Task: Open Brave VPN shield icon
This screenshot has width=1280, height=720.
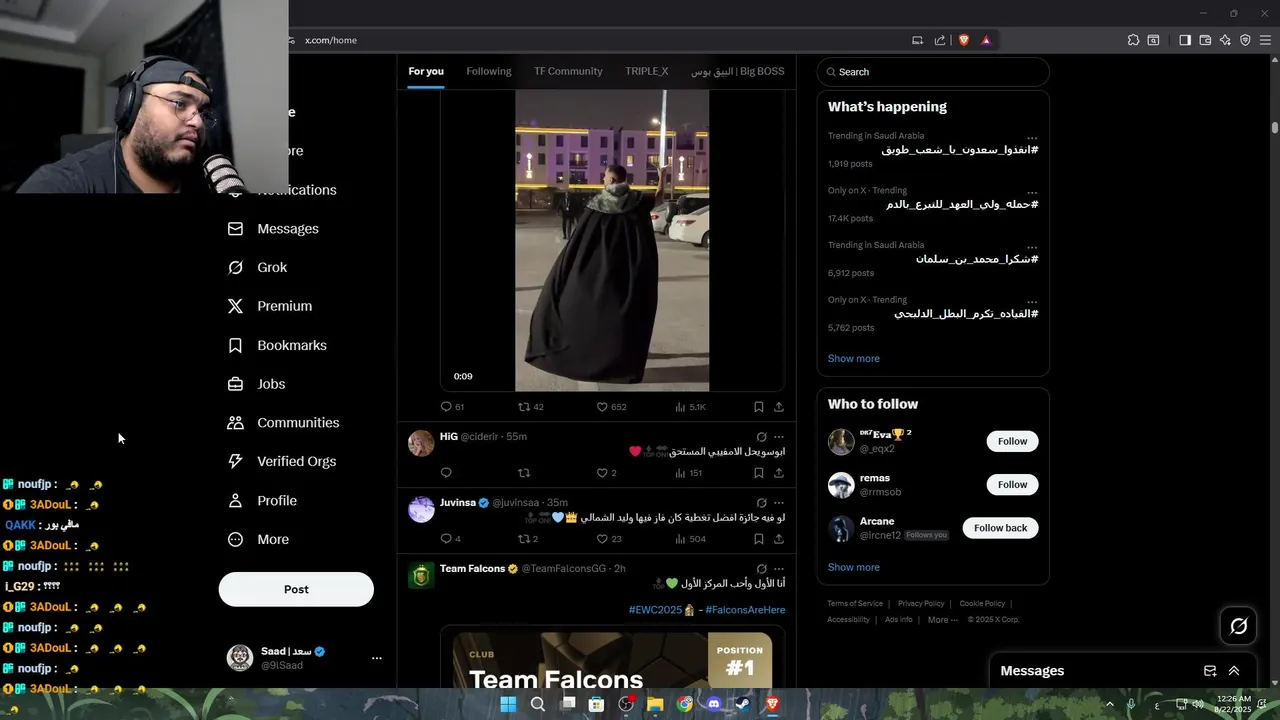Action: click(1245, 40)
